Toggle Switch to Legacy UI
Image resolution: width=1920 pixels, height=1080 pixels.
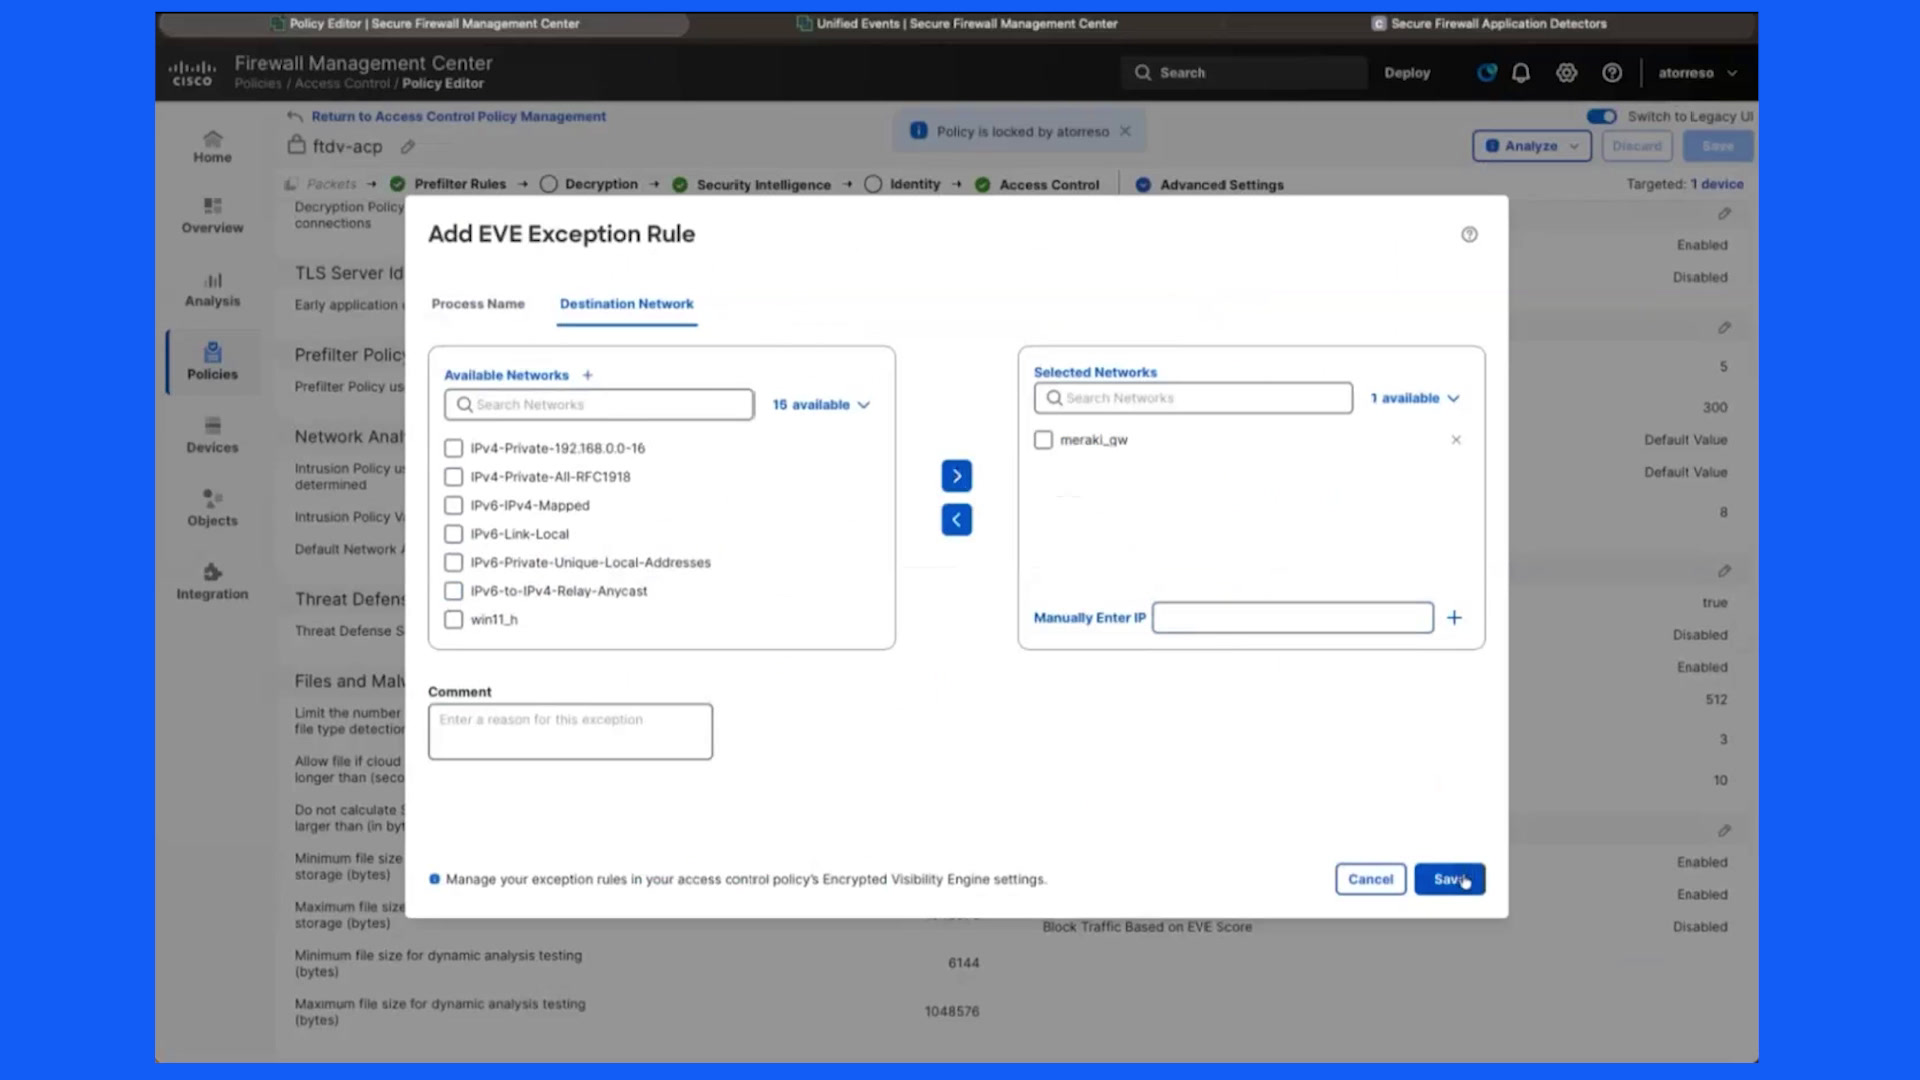click(1601, 117)
